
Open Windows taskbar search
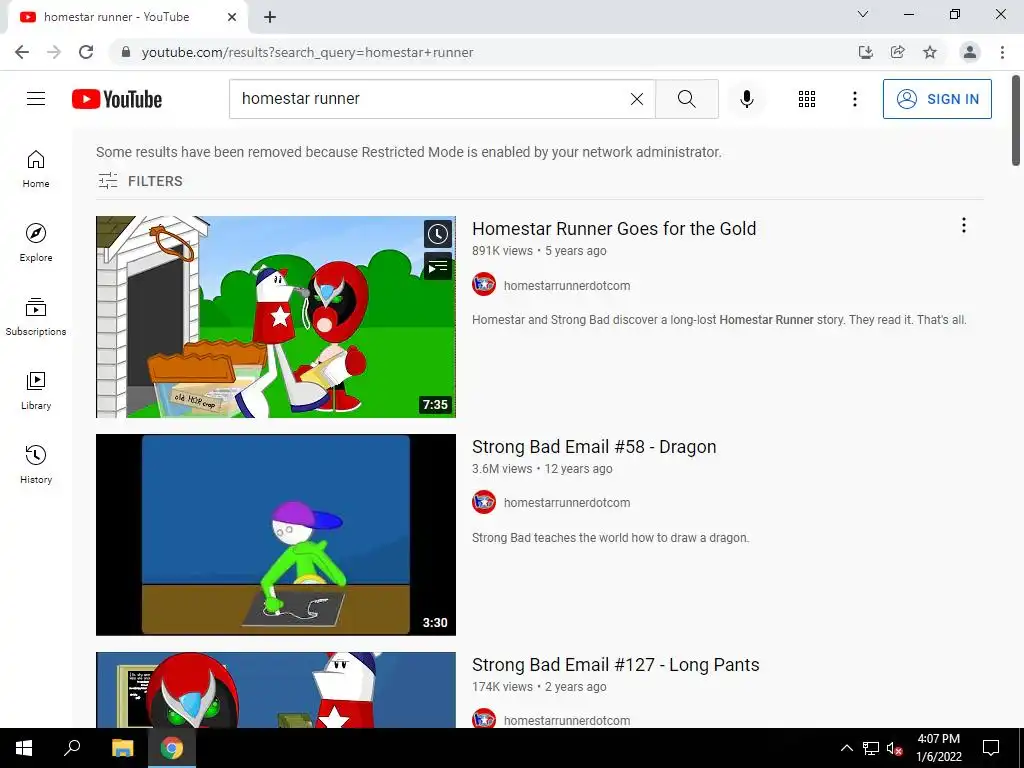(x=72, y=748)
